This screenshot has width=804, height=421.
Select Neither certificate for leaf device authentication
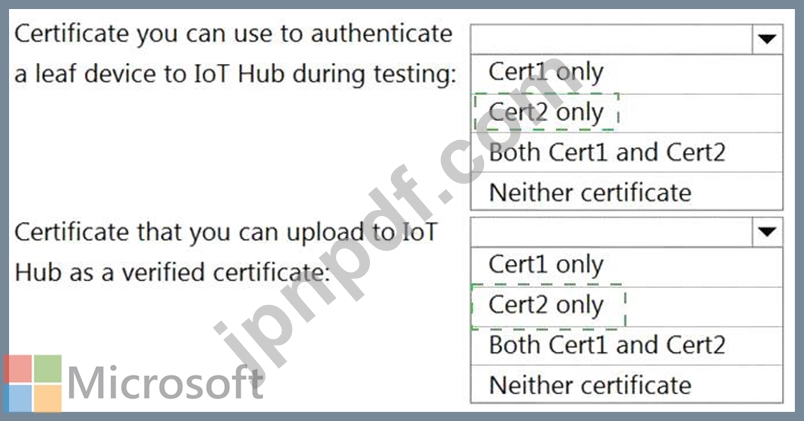tap(627, 191)
